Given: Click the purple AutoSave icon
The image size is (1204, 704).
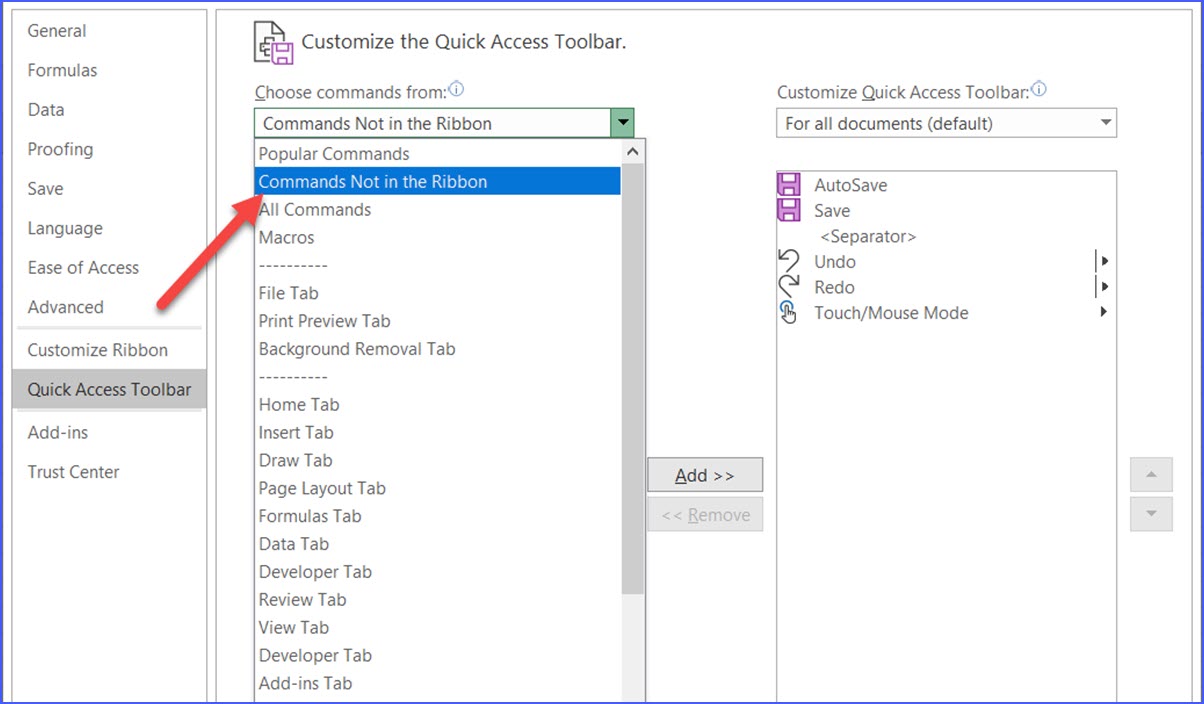Looking at the screenshot, I should (x=788, y=184).
